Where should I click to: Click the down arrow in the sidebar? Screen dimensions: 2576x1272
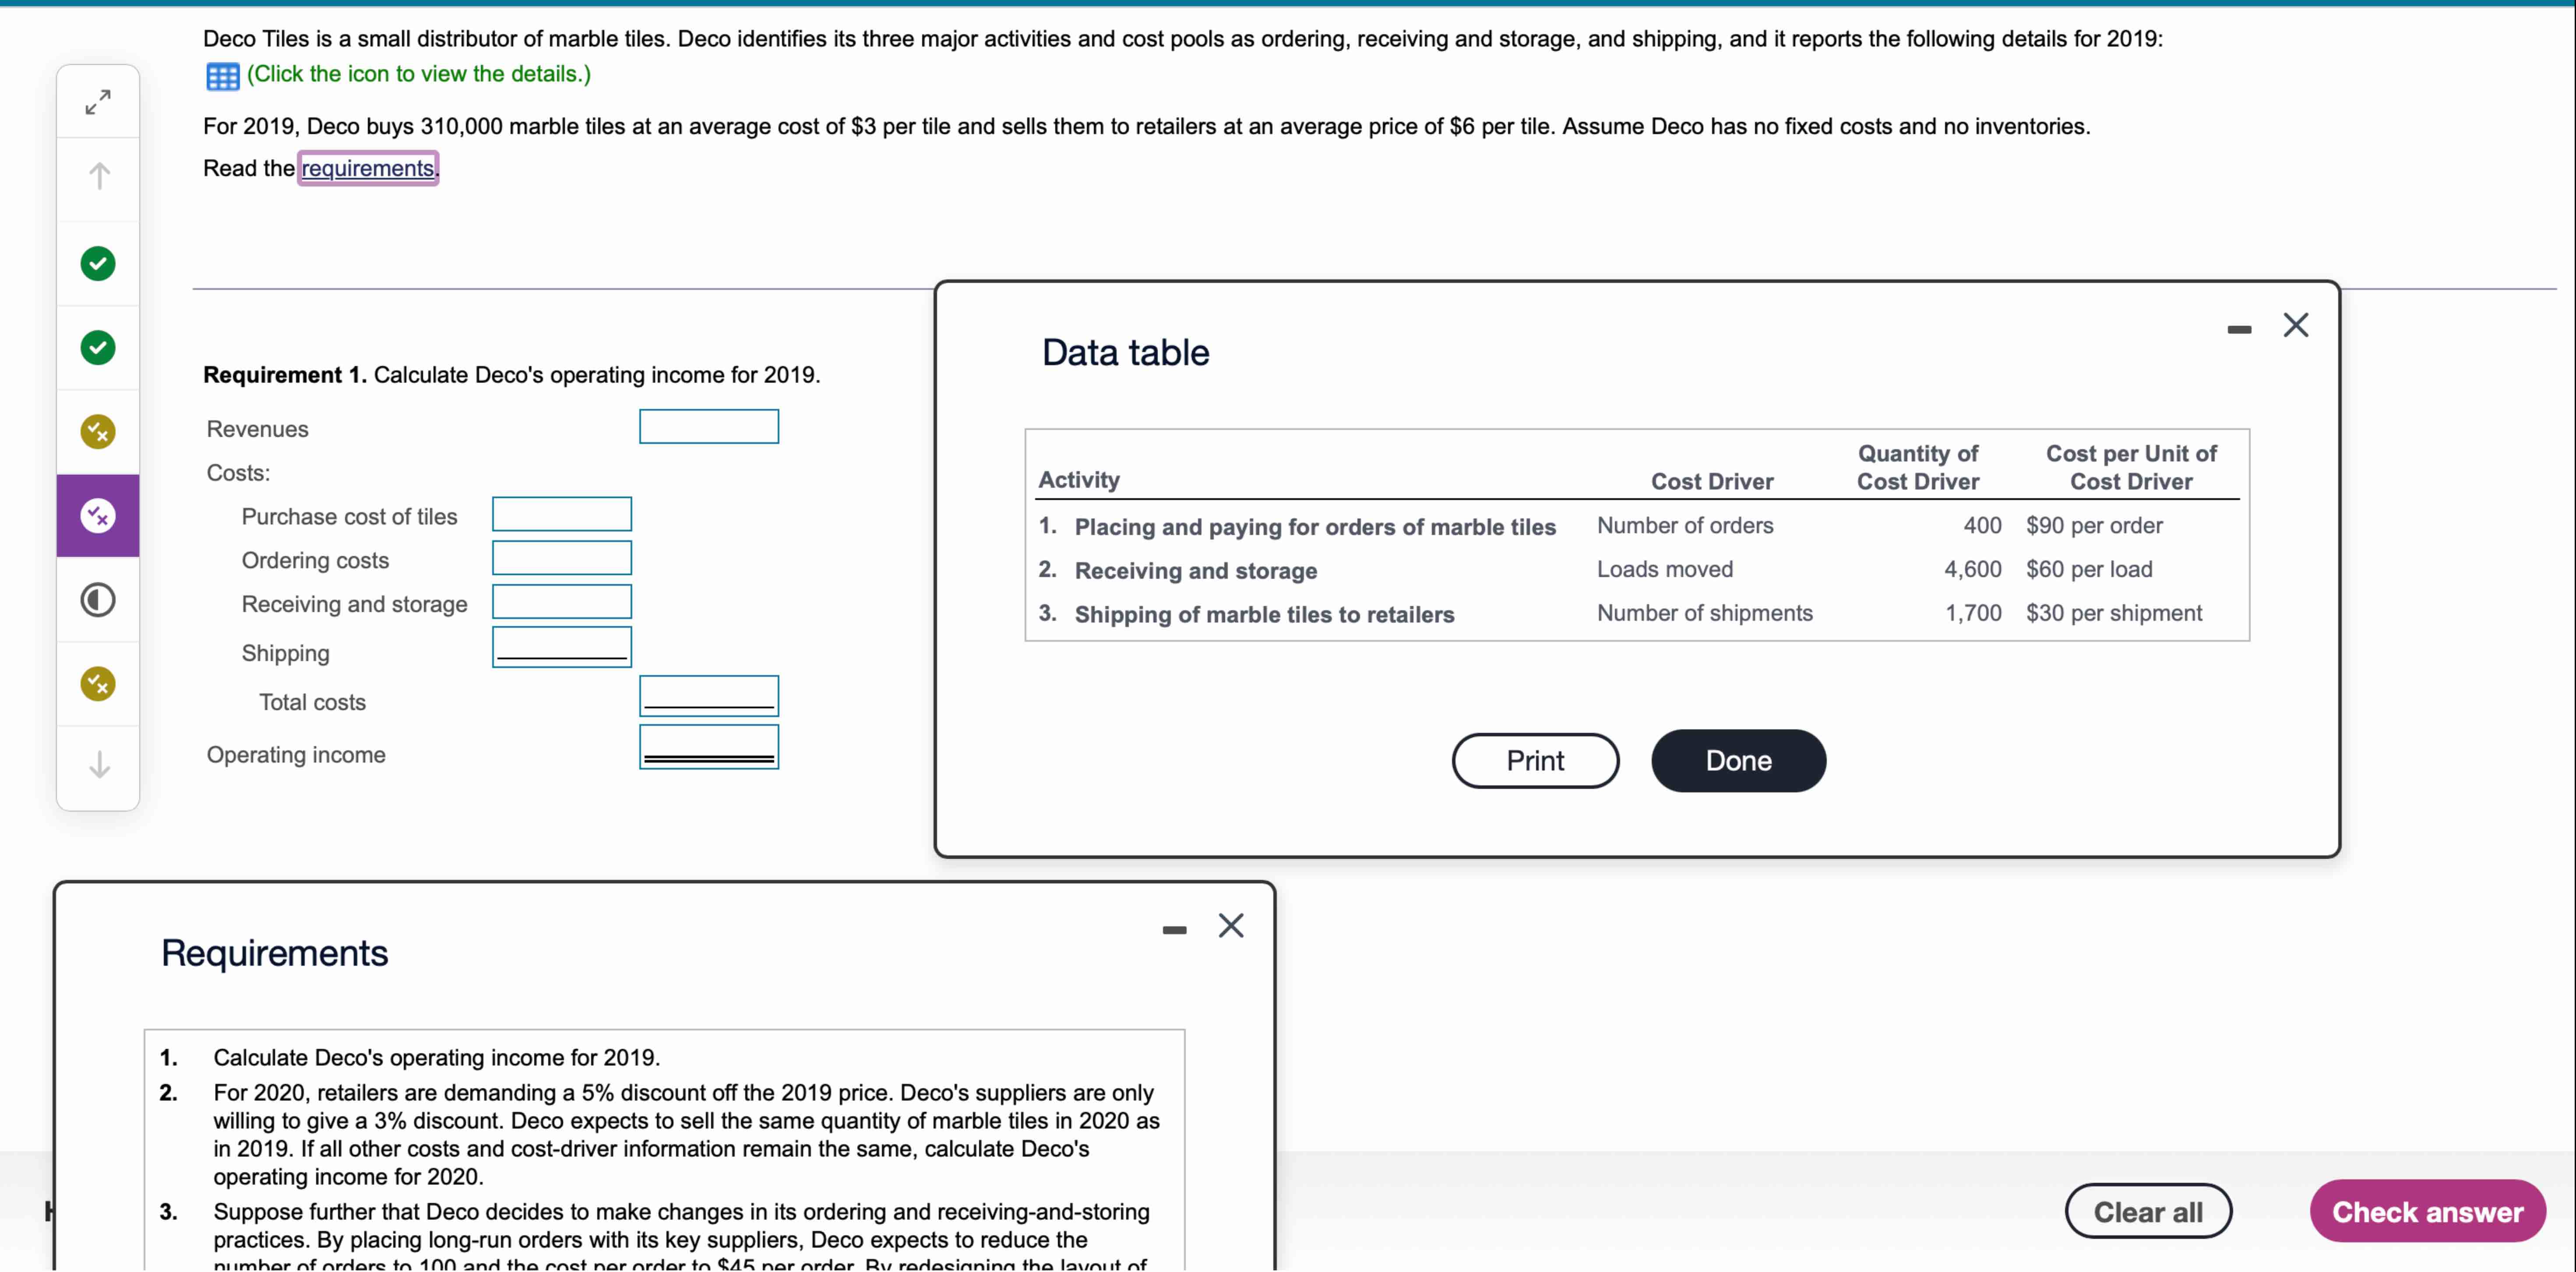point(98,765)
